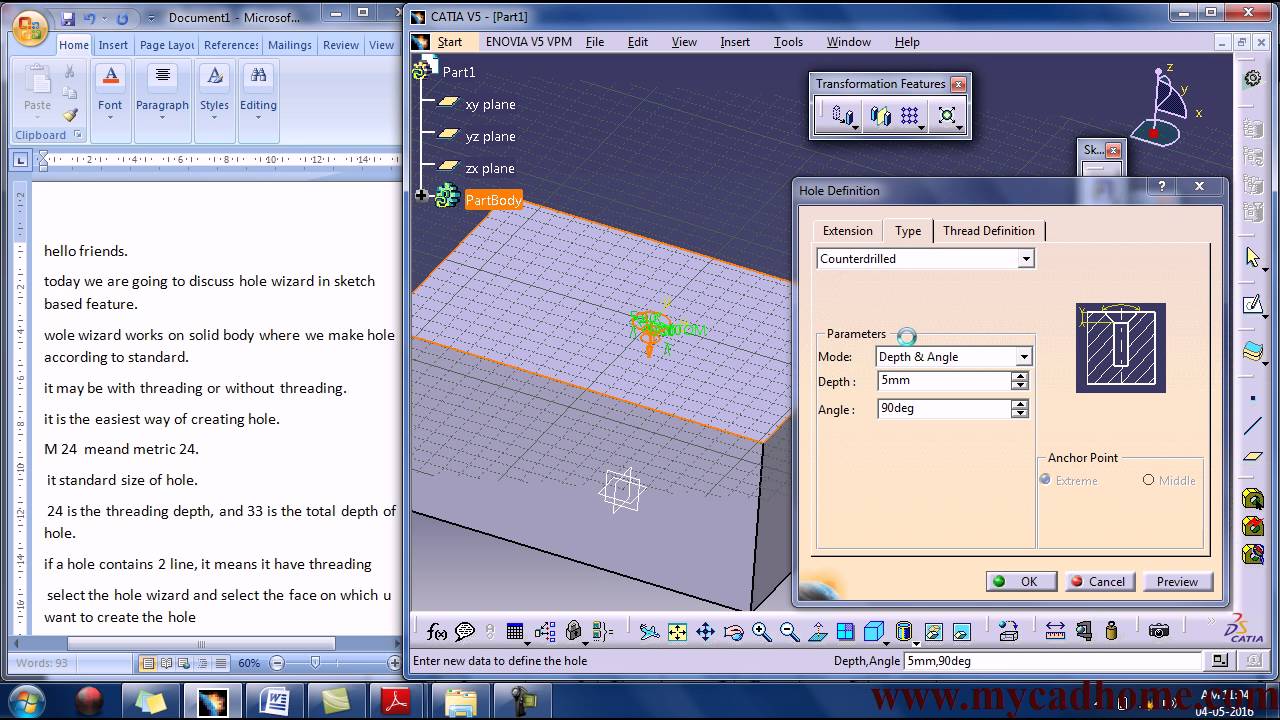The image size is (1280, 720).
Task: Click the Rectangular Pattern tool icon
Action: [x=909, y=116]
